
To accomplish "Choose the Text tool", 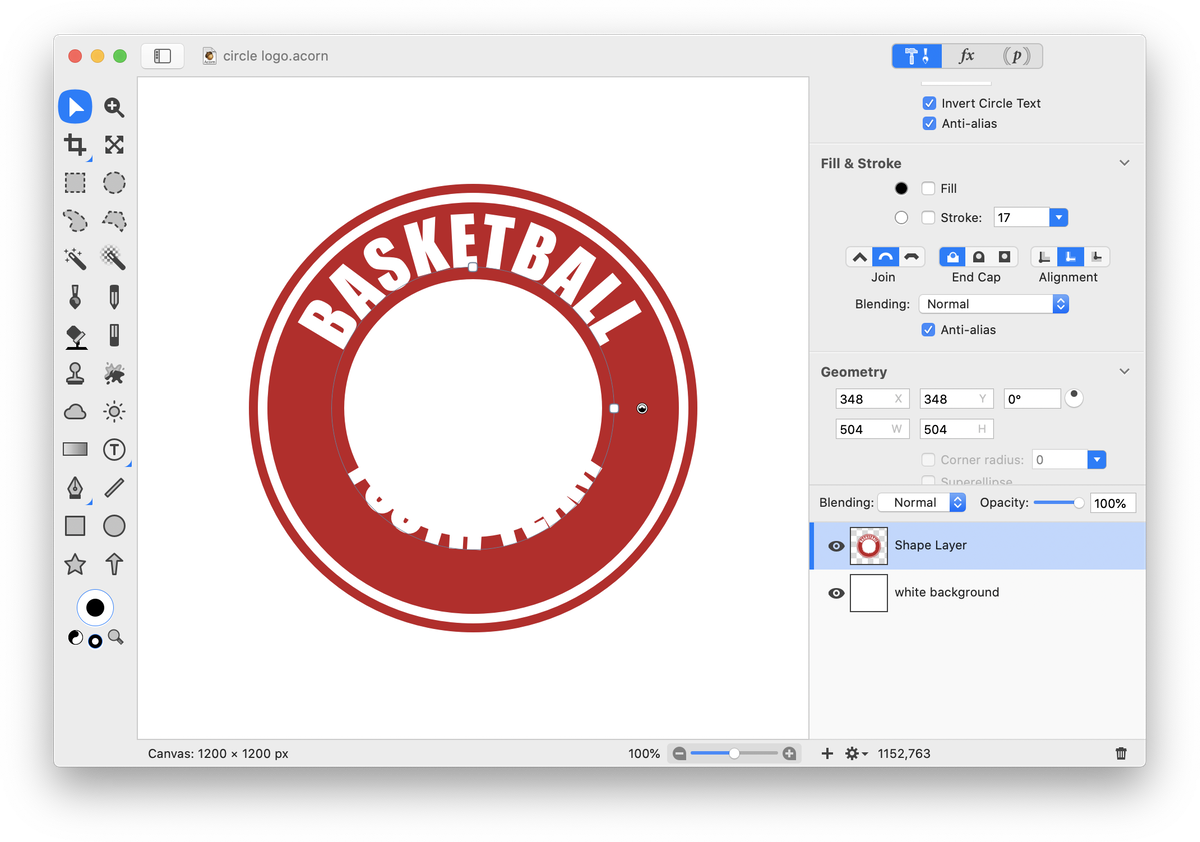I will pos(115,450).
